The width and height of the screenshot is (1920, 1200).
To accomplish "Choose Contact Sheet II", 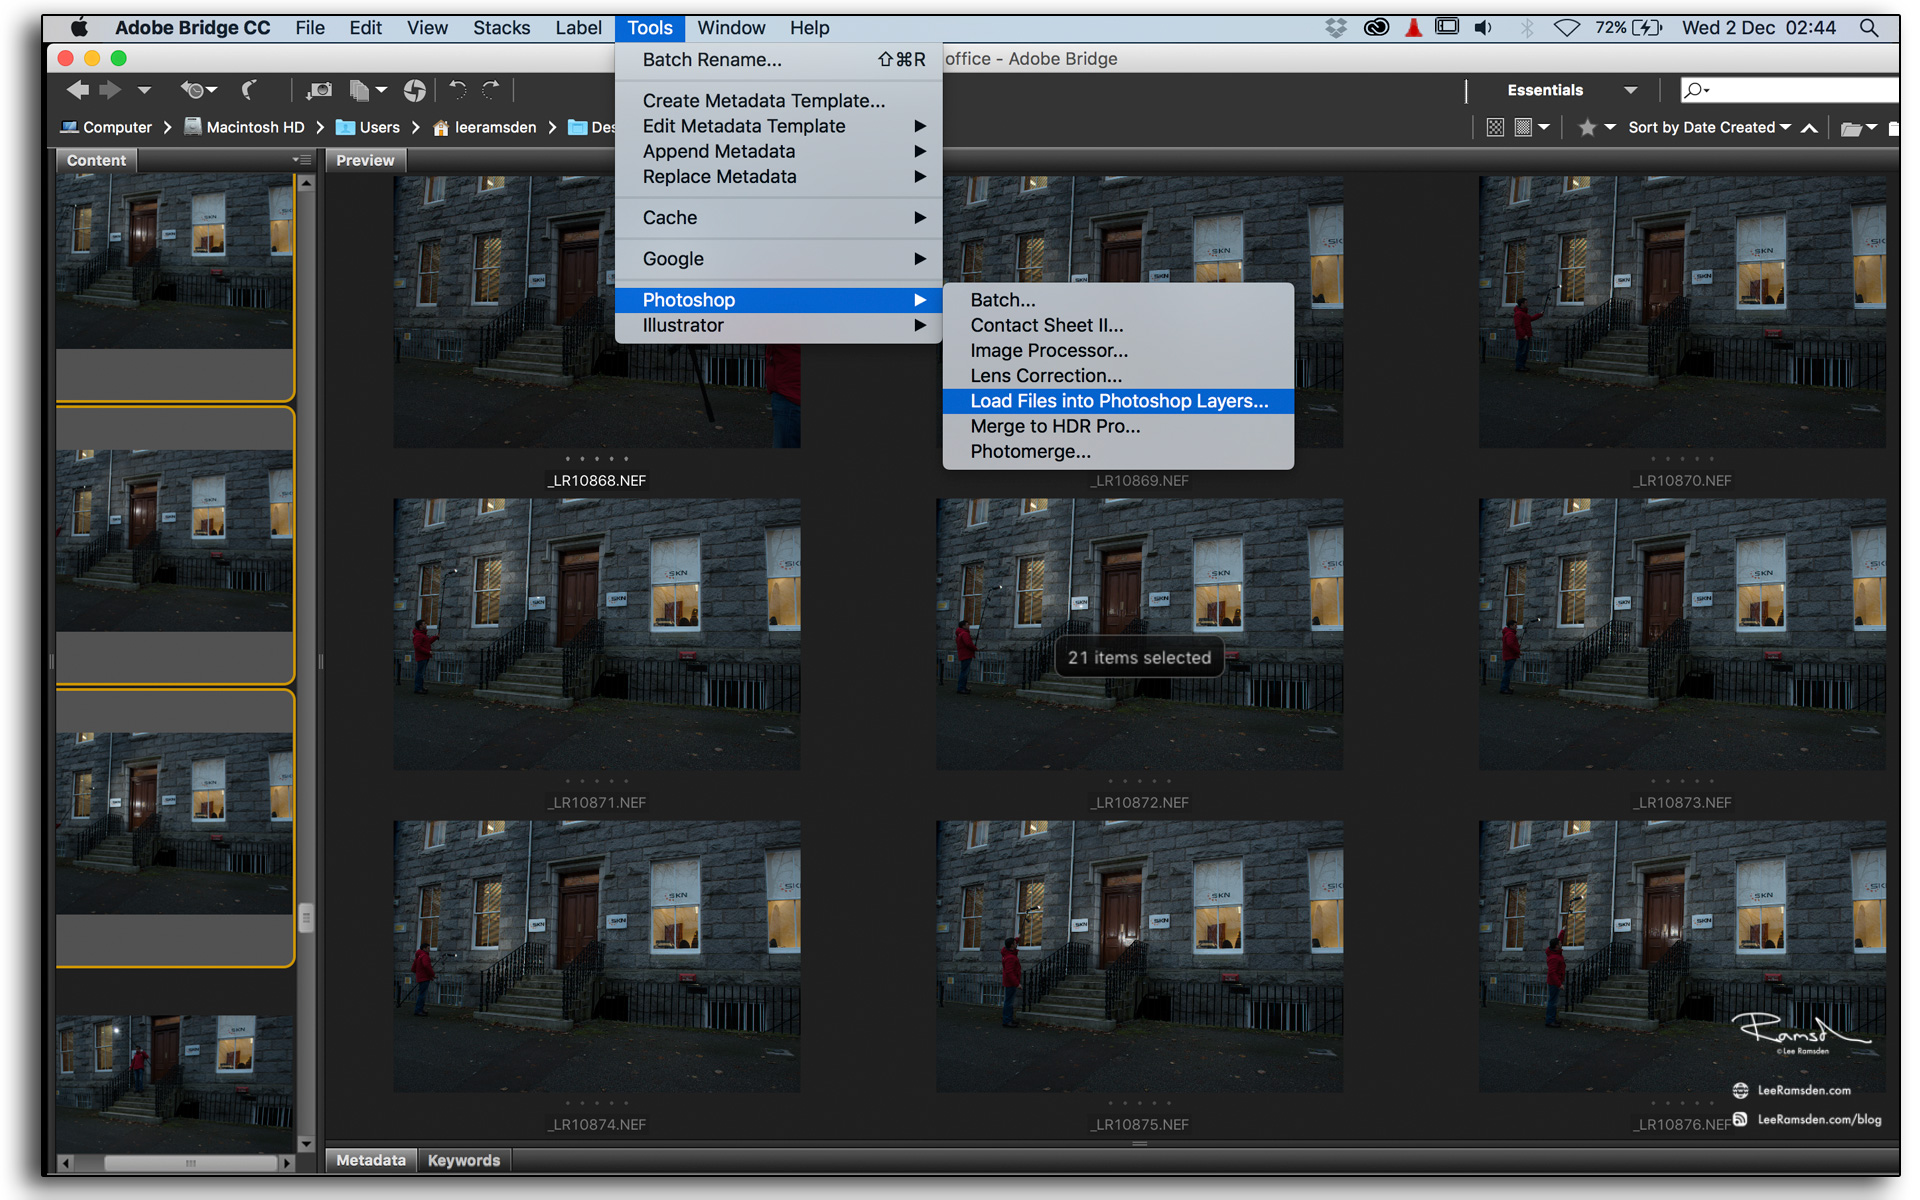I will (1118, 325).
